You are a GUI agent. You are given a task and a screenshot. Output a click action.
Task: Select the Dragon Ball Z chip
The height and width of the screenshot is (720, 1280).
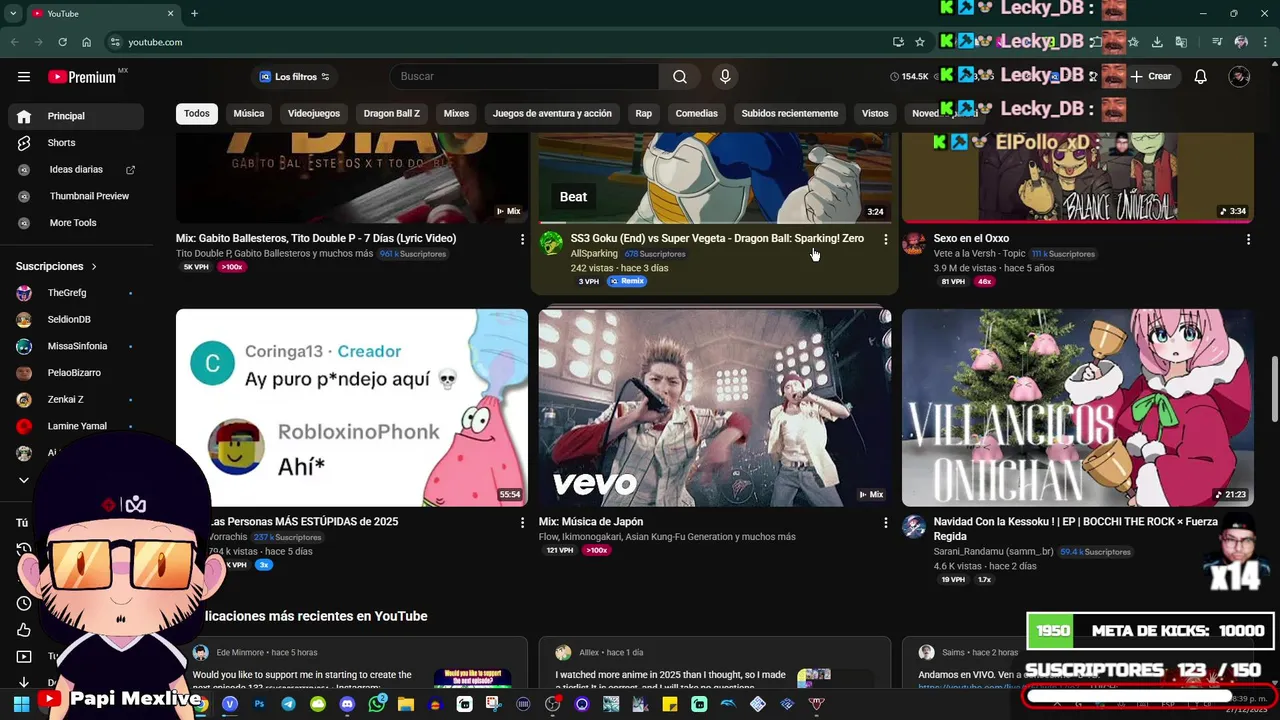(392, 113)
